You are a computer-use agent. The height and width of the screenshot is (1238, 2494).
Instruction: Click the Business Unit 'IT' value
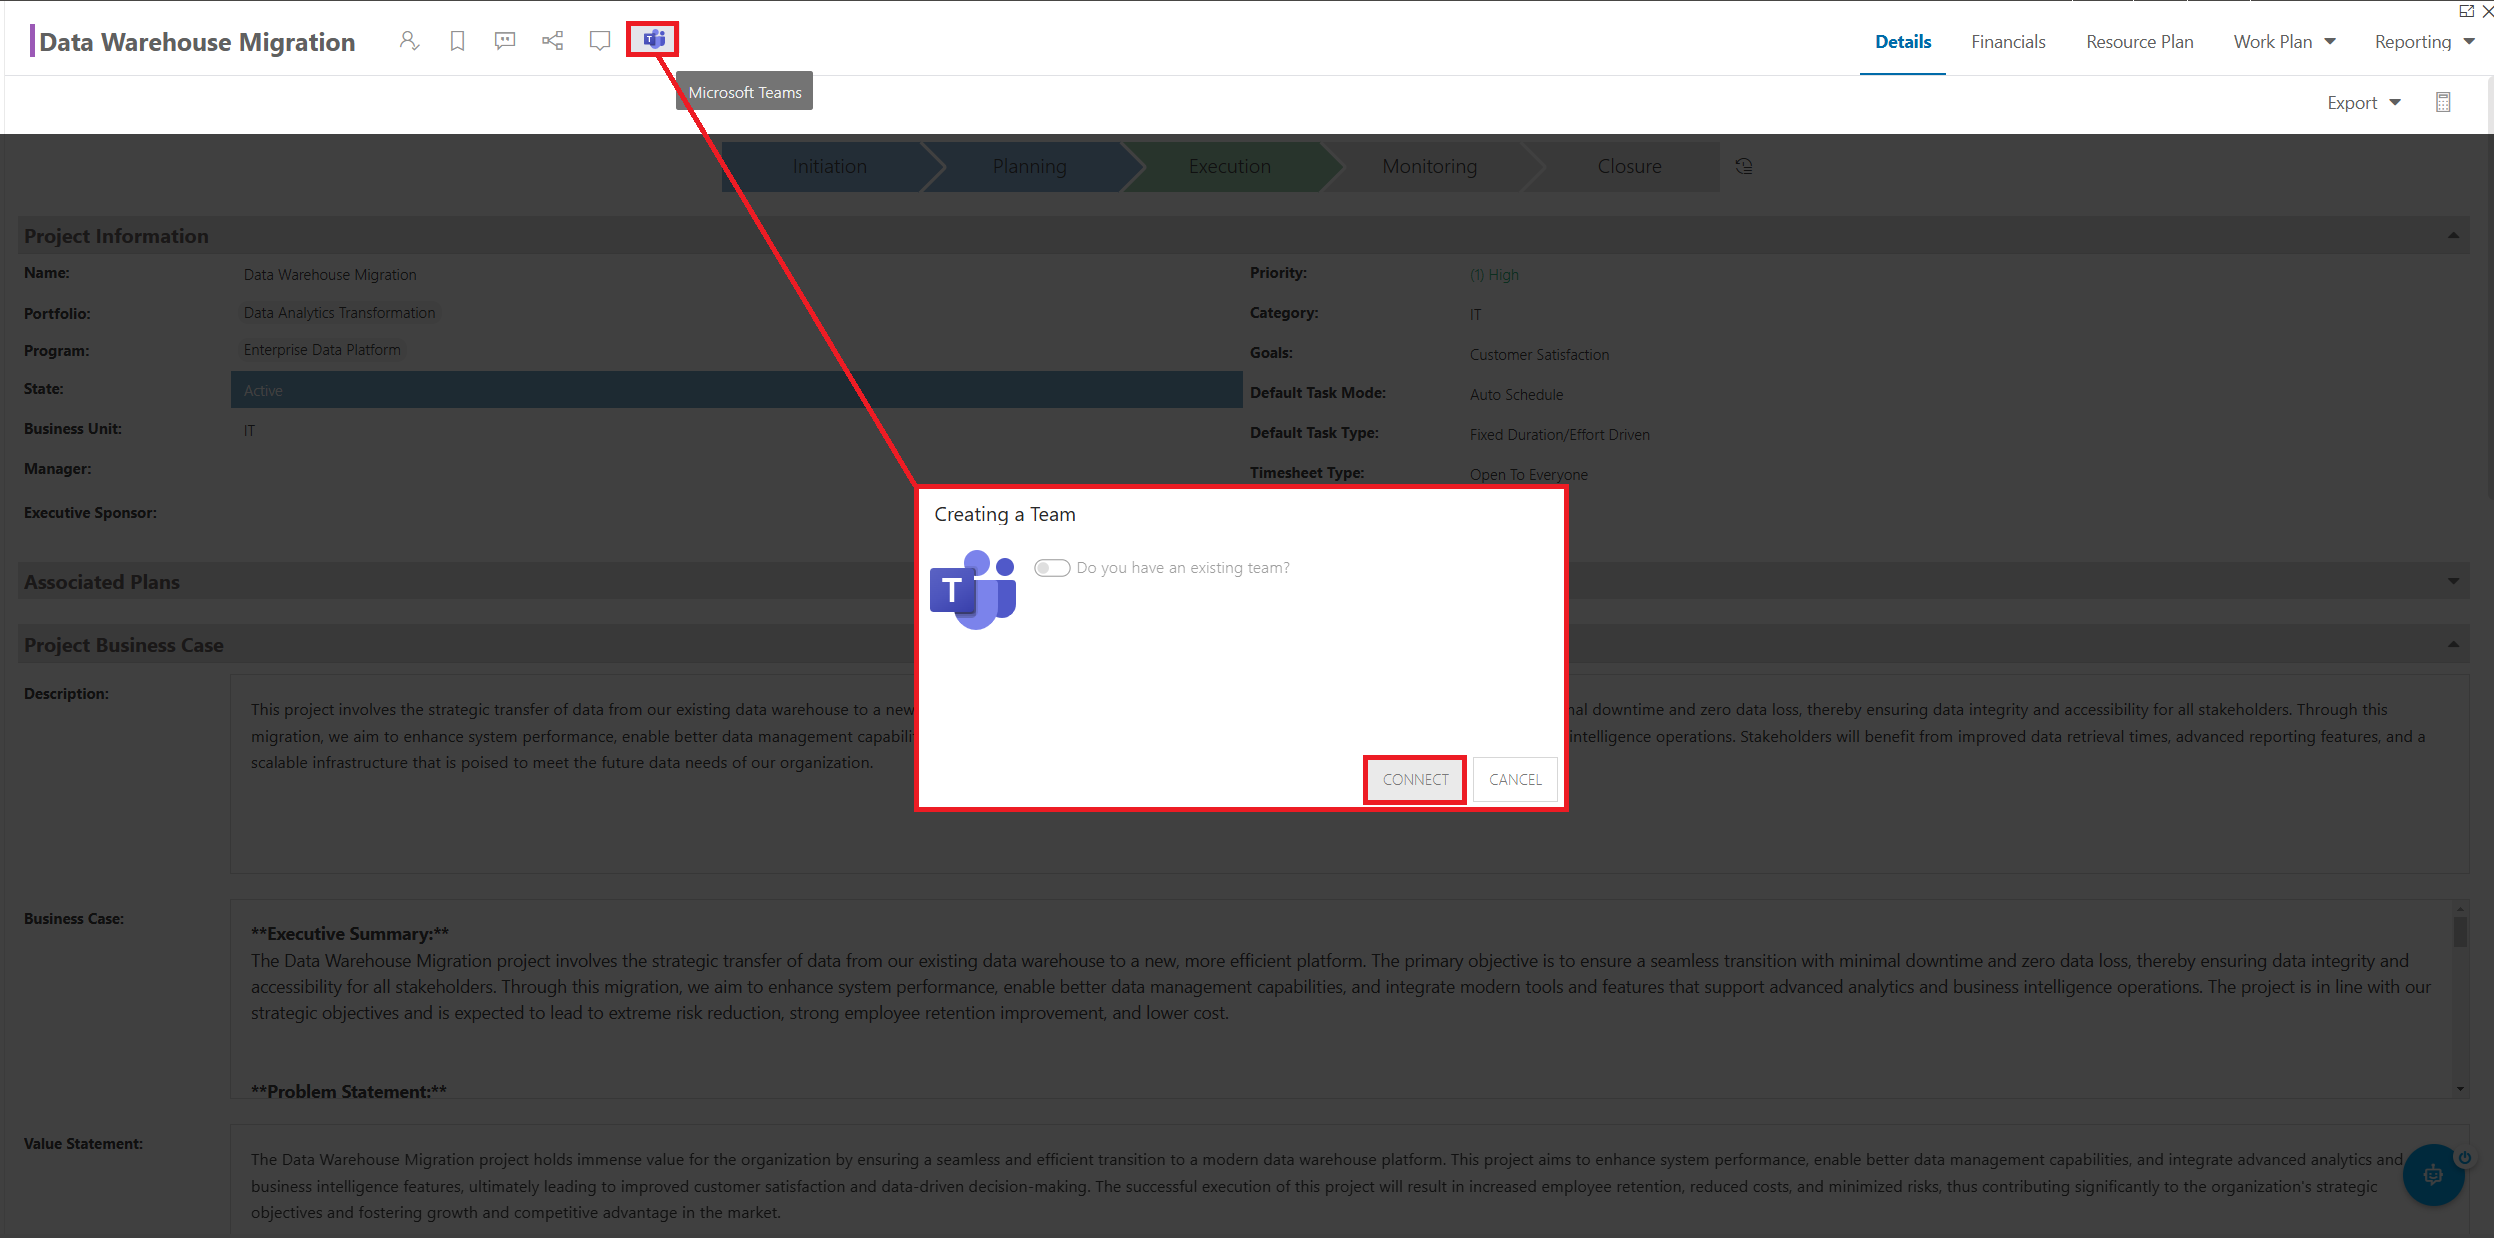[x=249, y=431]
